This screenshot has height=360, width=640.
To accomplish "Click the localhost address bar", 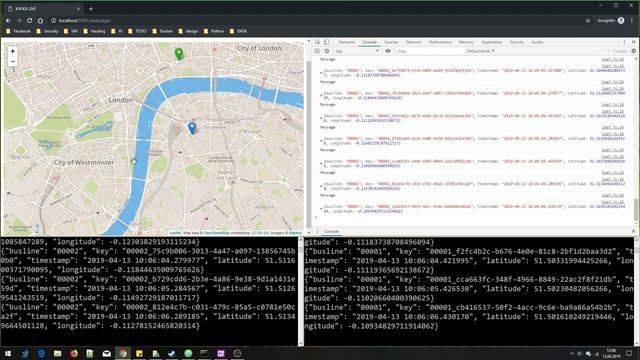I will point(318,20).
